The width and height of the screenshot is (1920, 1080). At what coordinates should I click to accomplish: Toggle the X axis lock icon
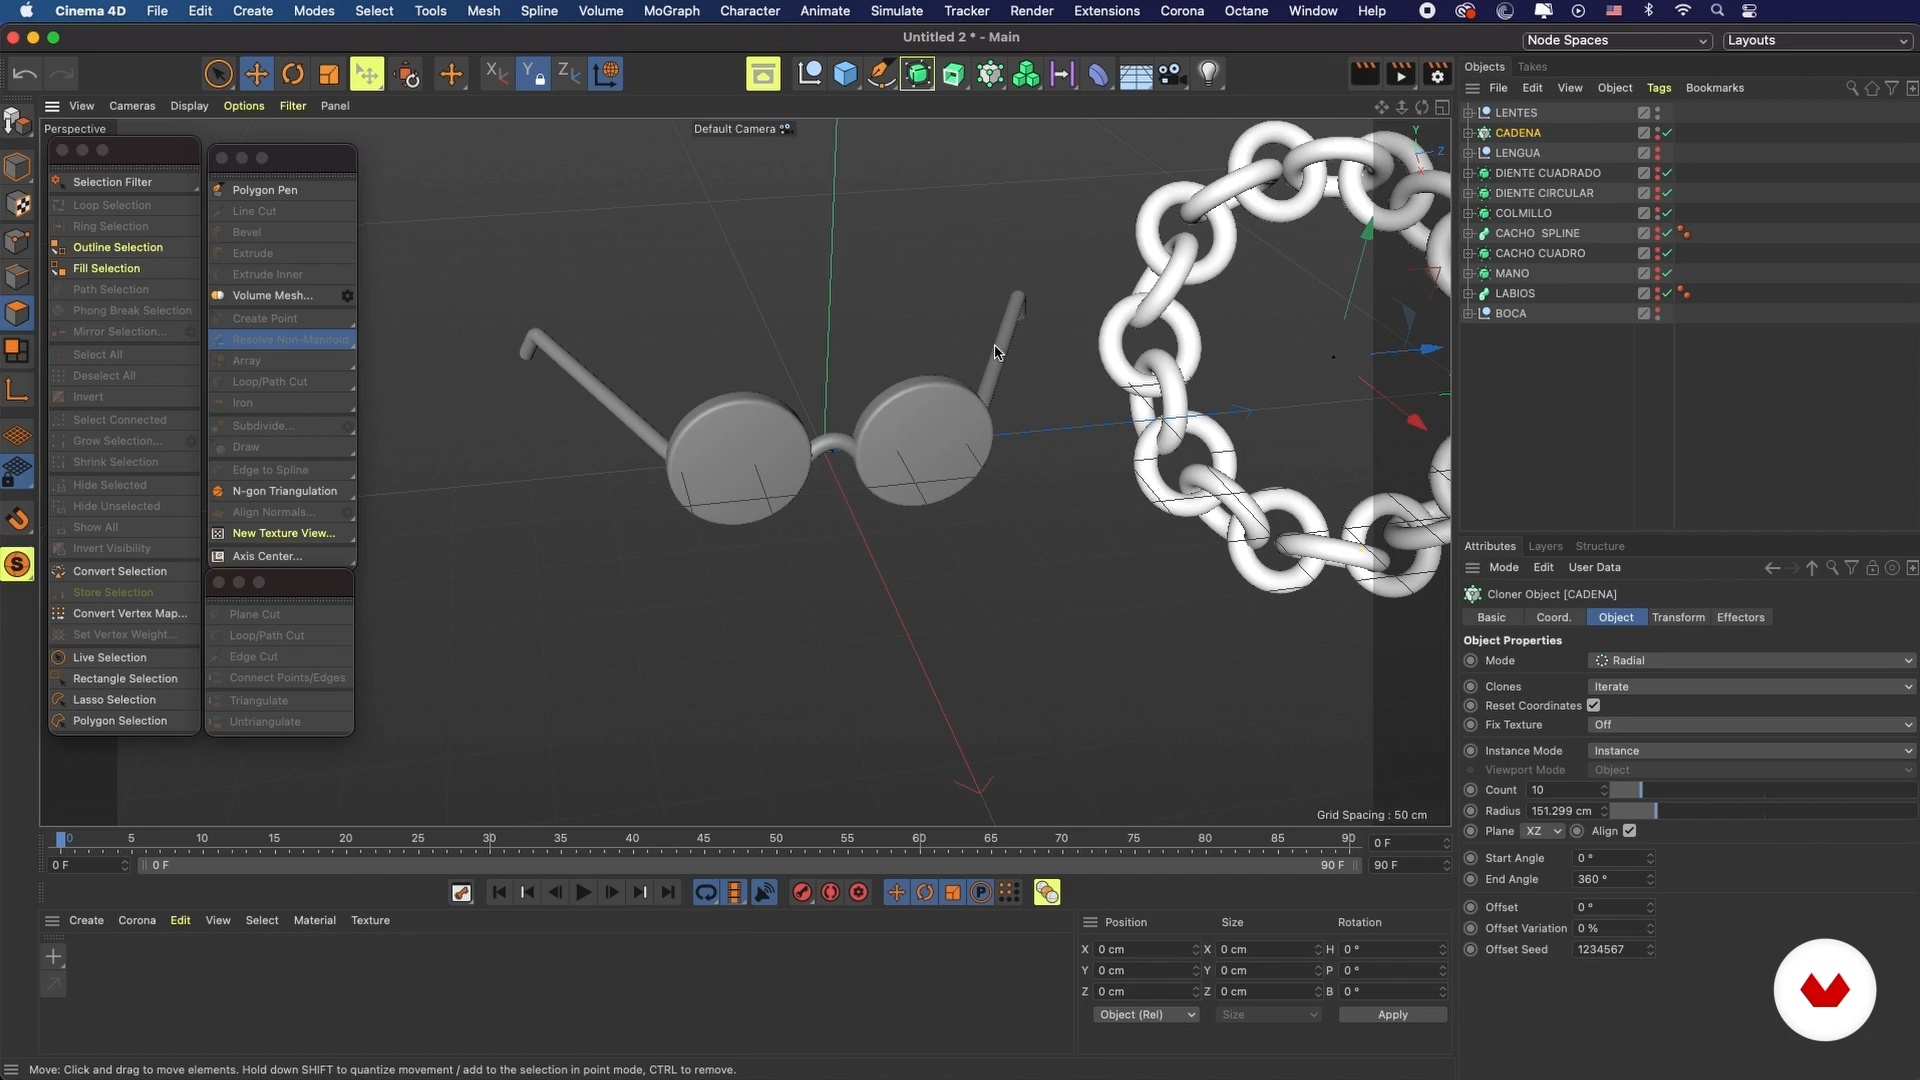[x=496, y=73]
